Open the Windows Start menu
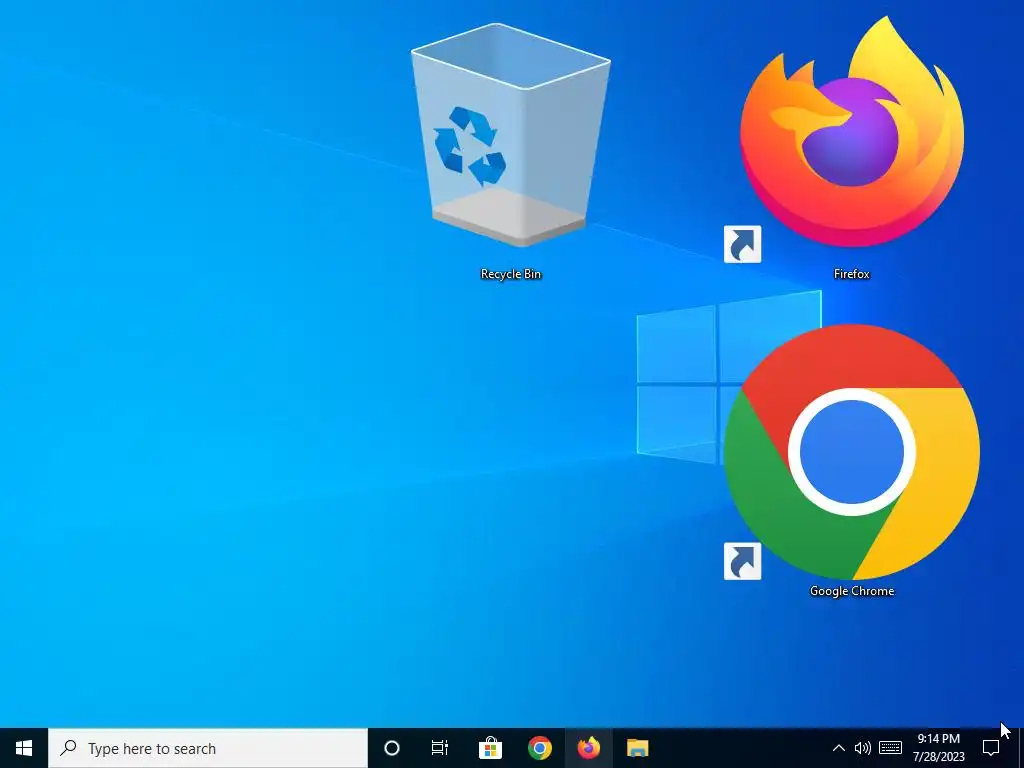This screenshot has height=768, width=1024. 24,748
